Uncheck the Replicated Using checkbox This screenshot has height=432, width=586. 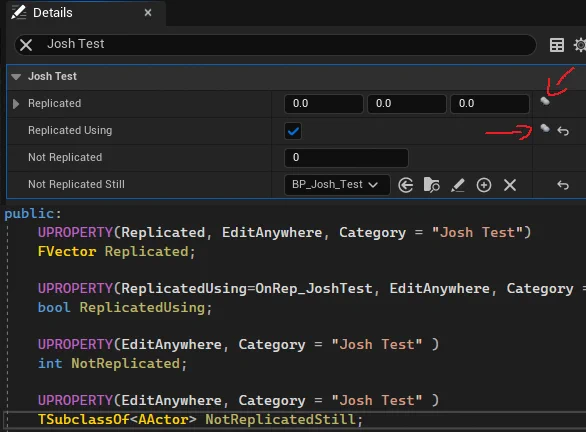(x=293, y=131)
